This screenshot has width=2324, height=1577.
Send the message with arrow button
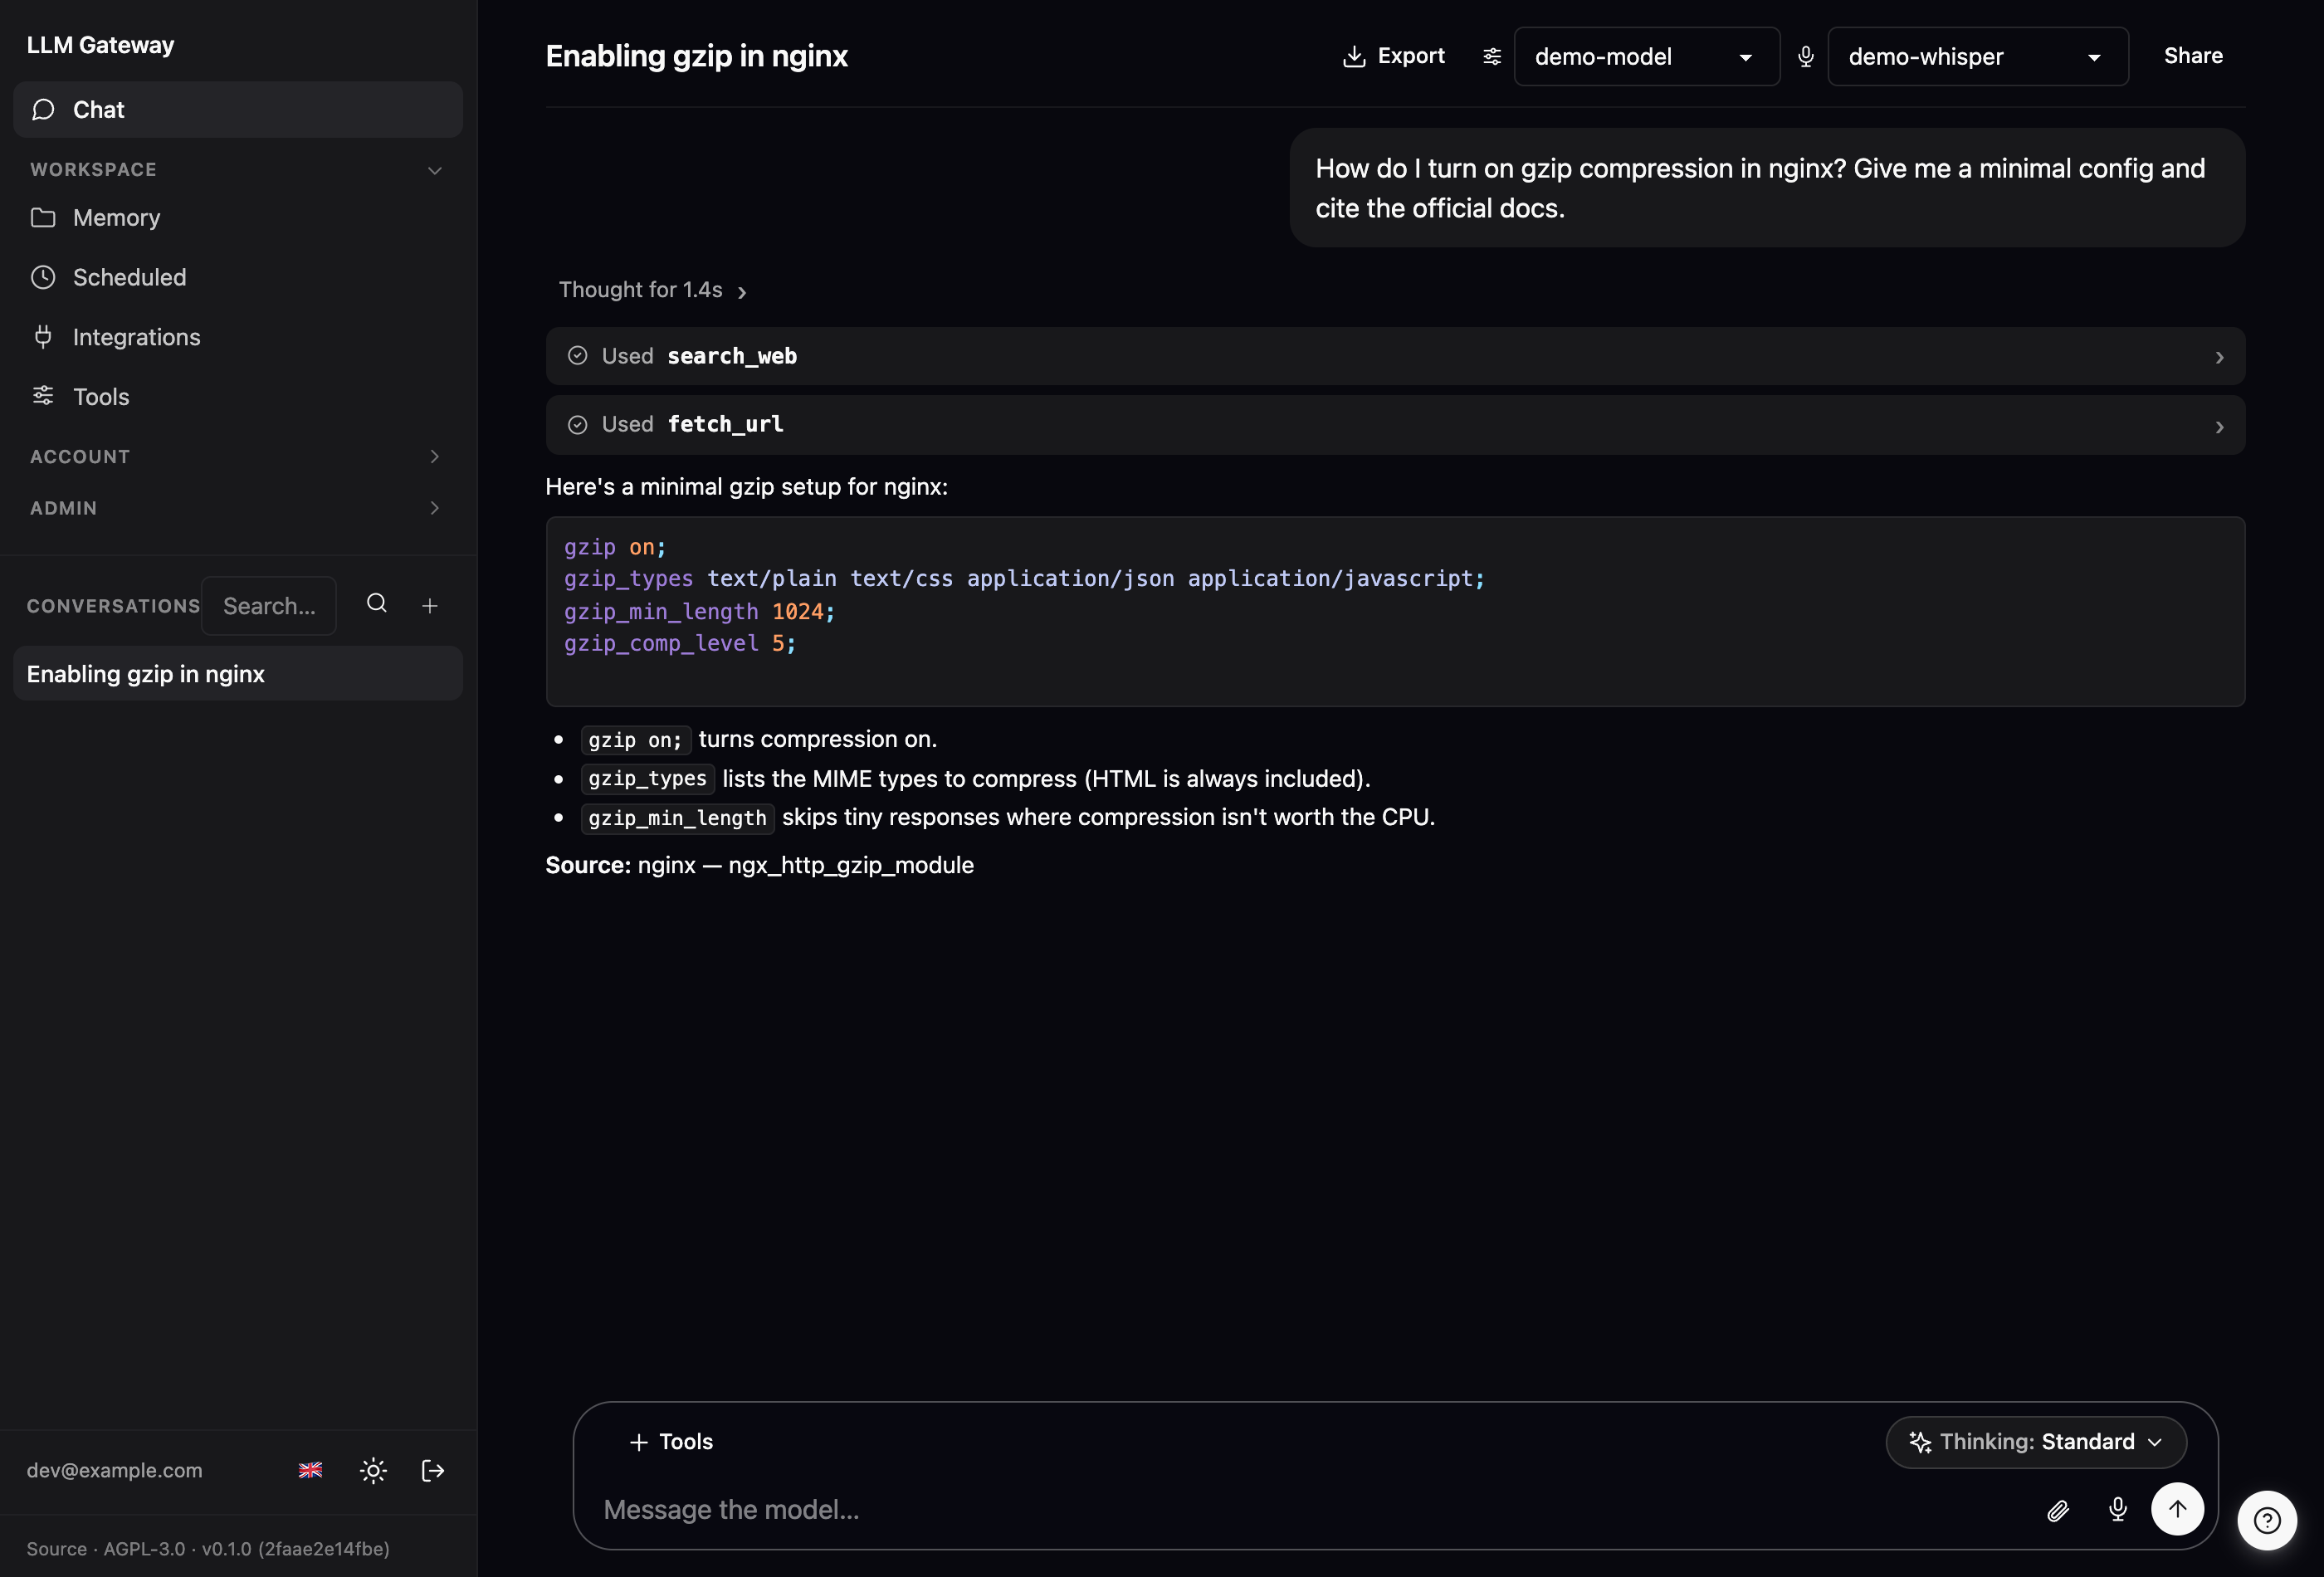[x=2177, y=1509]
